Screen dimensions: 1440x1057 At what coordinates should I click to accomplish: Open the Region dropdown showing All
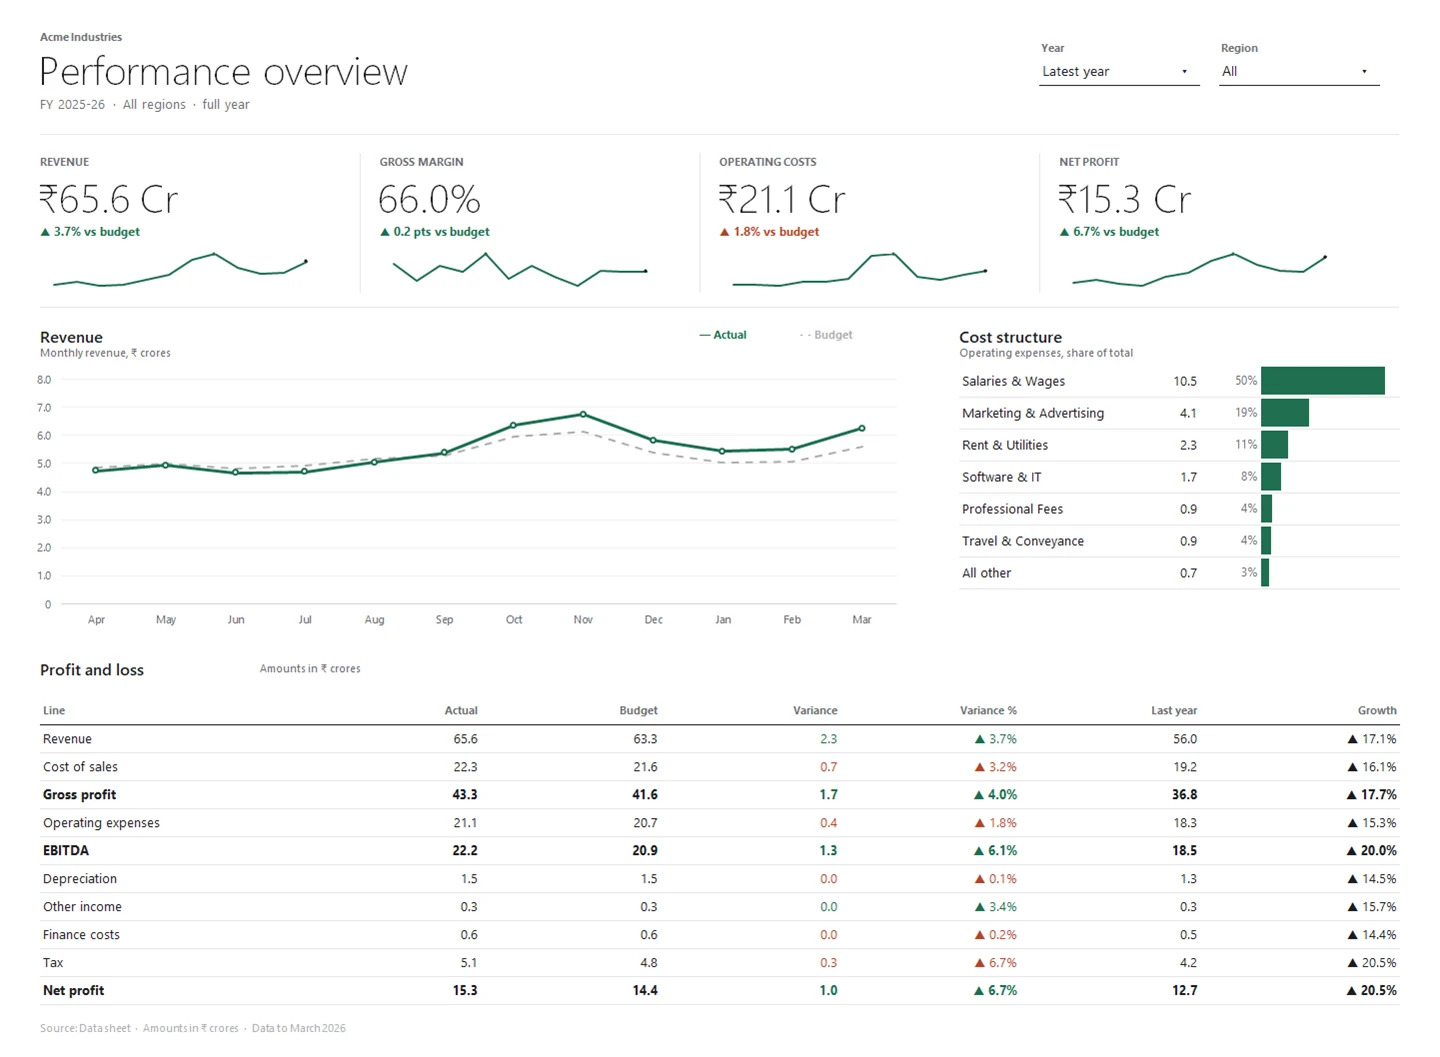[1299, 72]
